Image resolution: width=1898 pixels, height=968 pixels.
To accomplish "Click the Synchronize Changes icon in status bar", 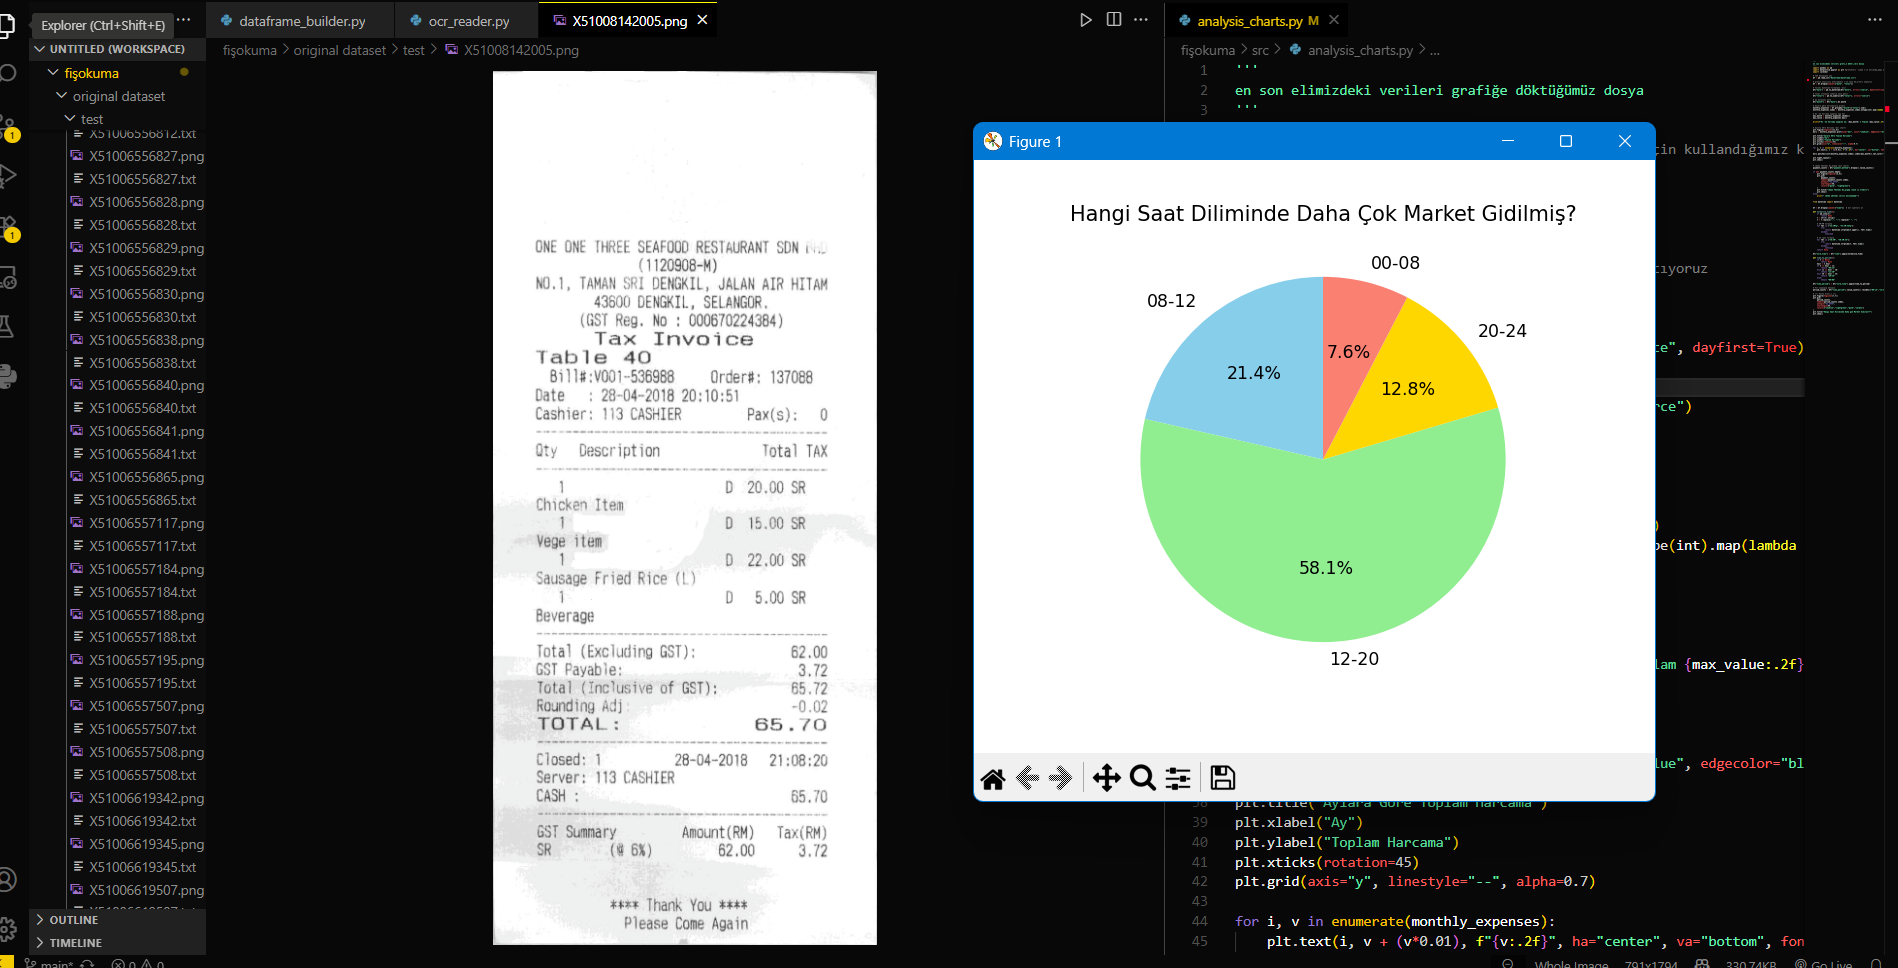I will point(88,964).
